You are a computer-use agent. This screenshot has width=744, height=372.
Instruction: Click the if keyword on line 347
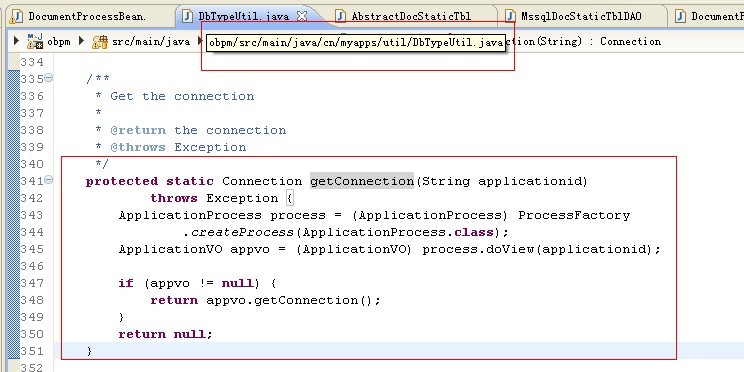pyautogui.click(x=126, y=283)
